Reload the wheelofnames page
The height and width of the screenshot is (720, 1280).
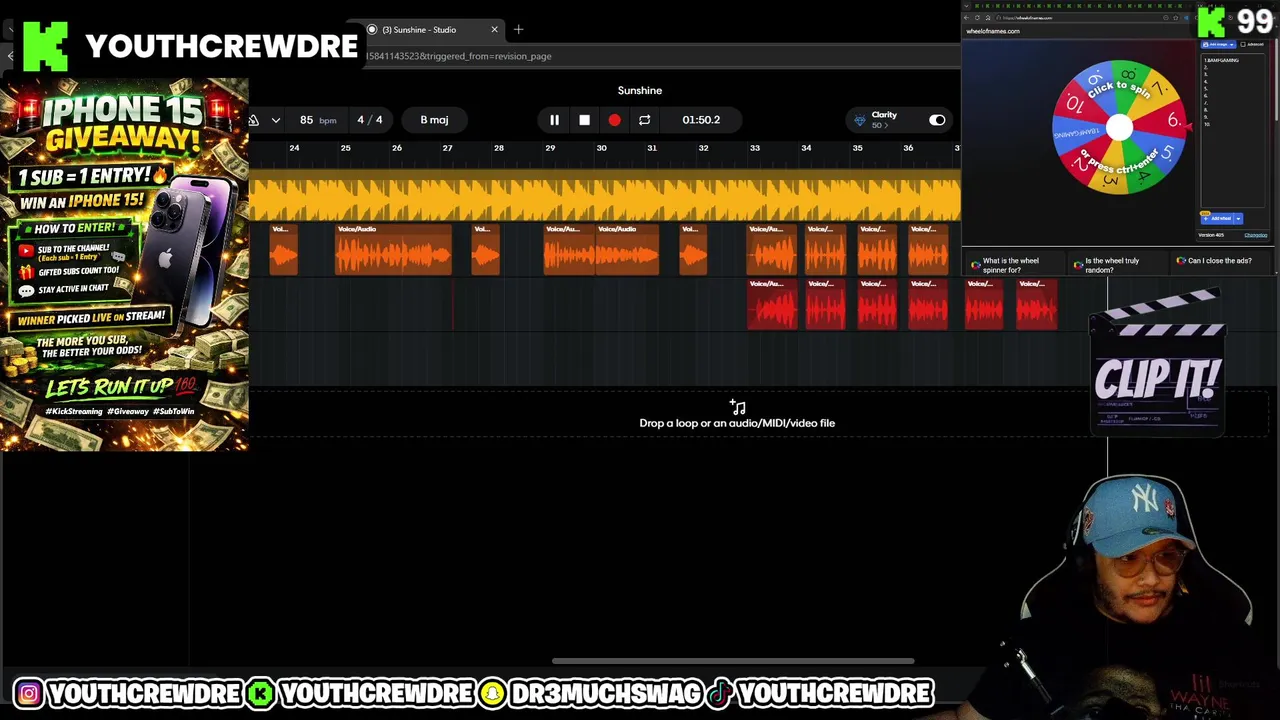[977, 18]
